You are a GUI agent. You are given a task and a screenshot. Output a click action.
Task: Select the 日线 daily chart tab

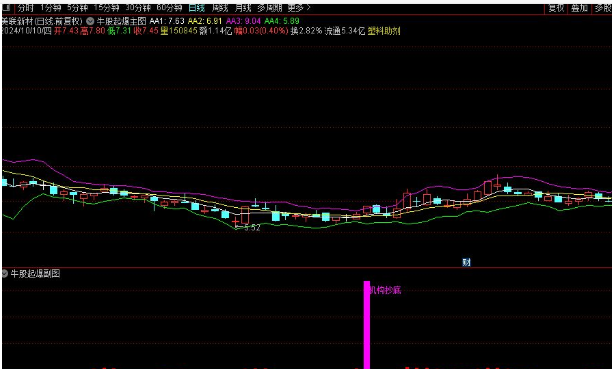tap(196, 8)
